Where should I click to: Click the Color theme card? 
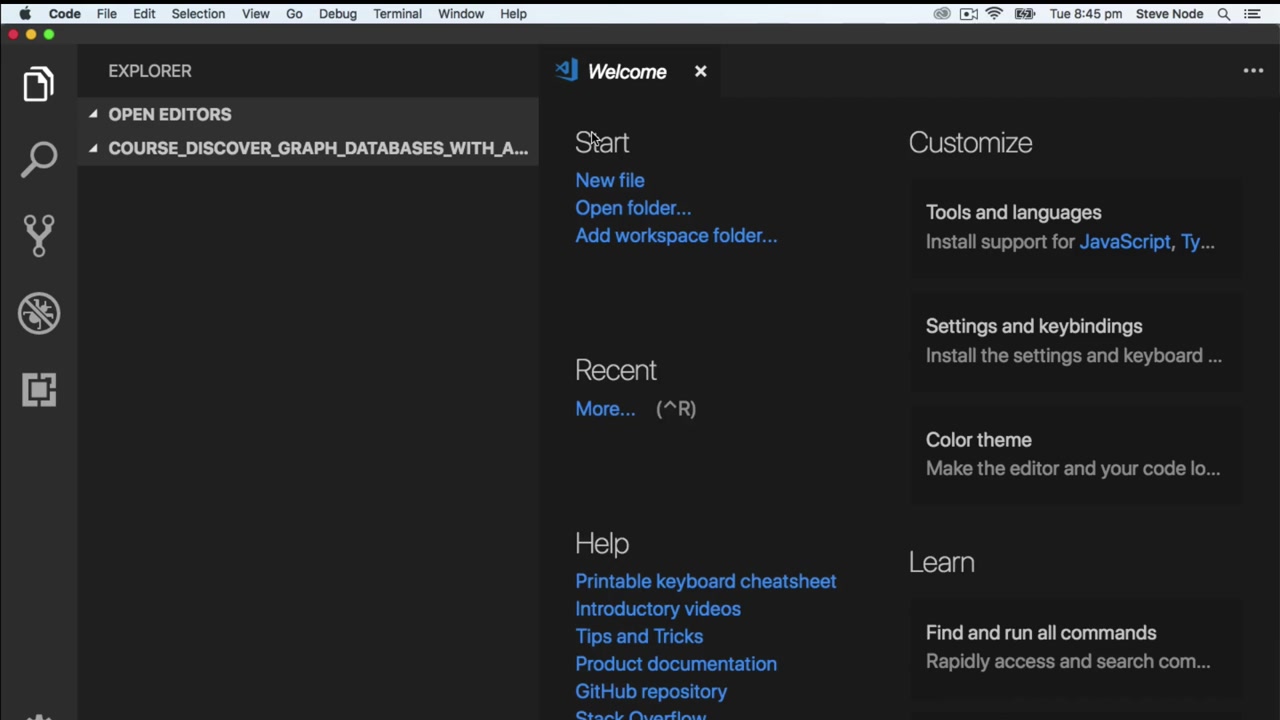(x=1075, y=454)
